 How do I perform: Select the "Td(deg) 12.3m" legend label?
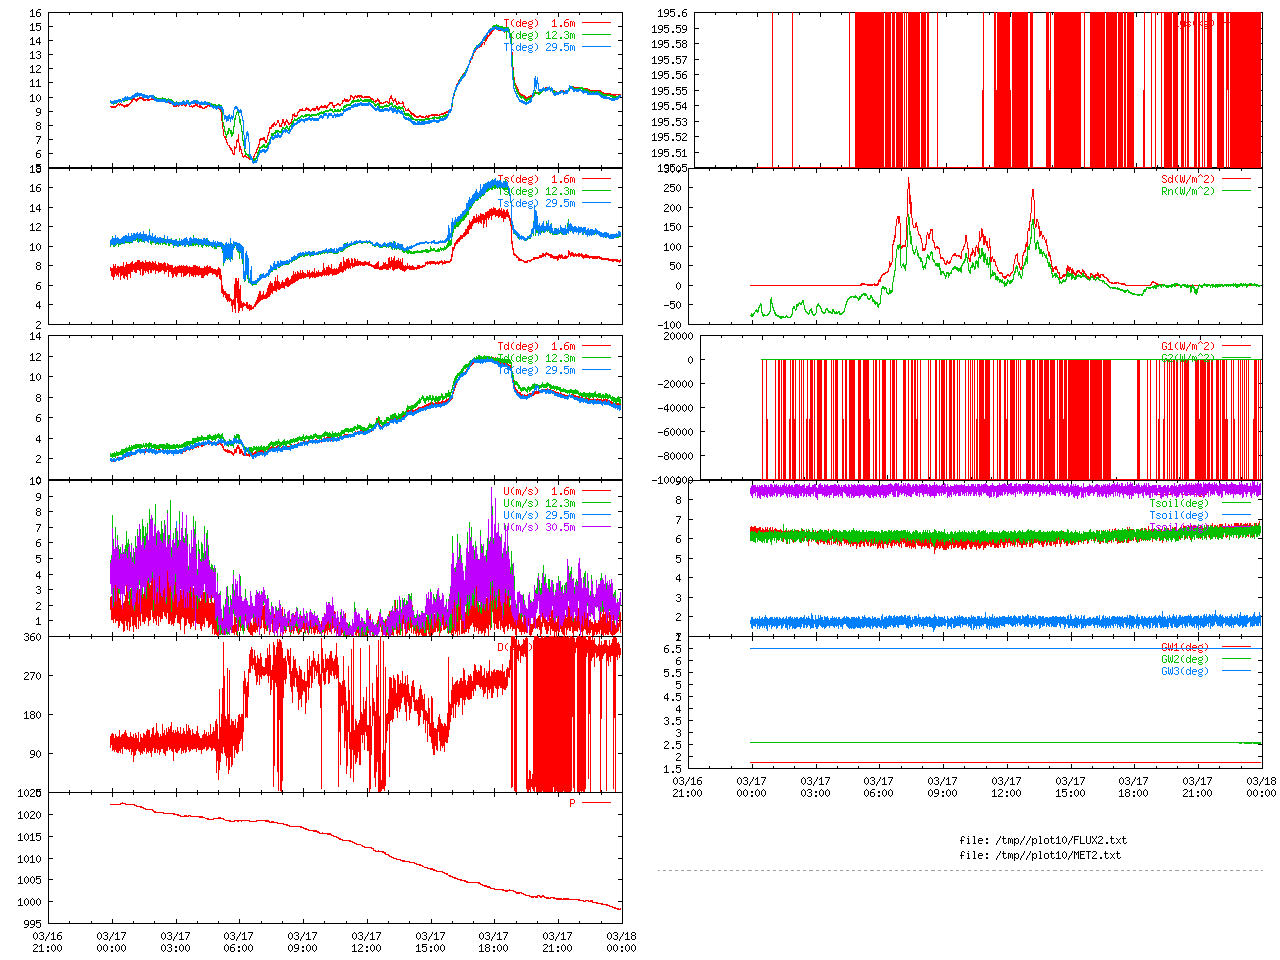[537, 359]
